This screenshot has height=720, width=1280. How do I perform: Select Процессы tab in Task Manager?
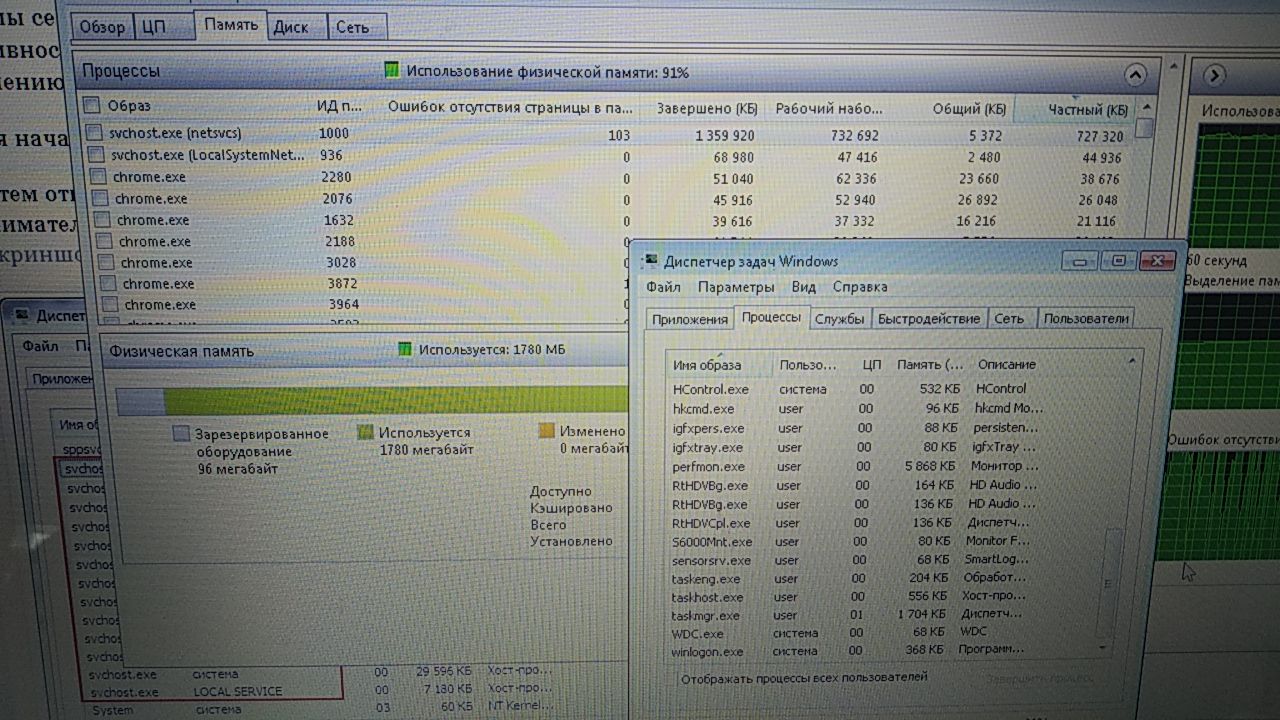tap(771, 317)
